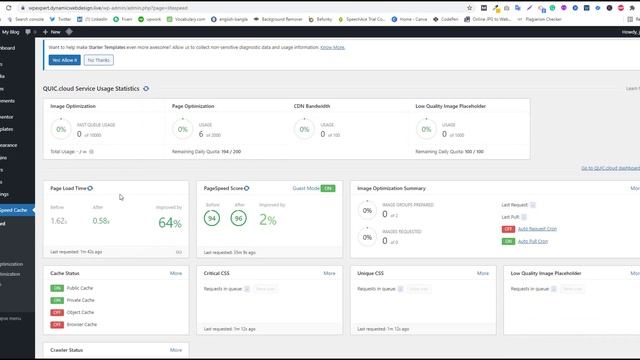
Task: Click Page Optimization 0% usage gauge
Action: coord(182,129)
